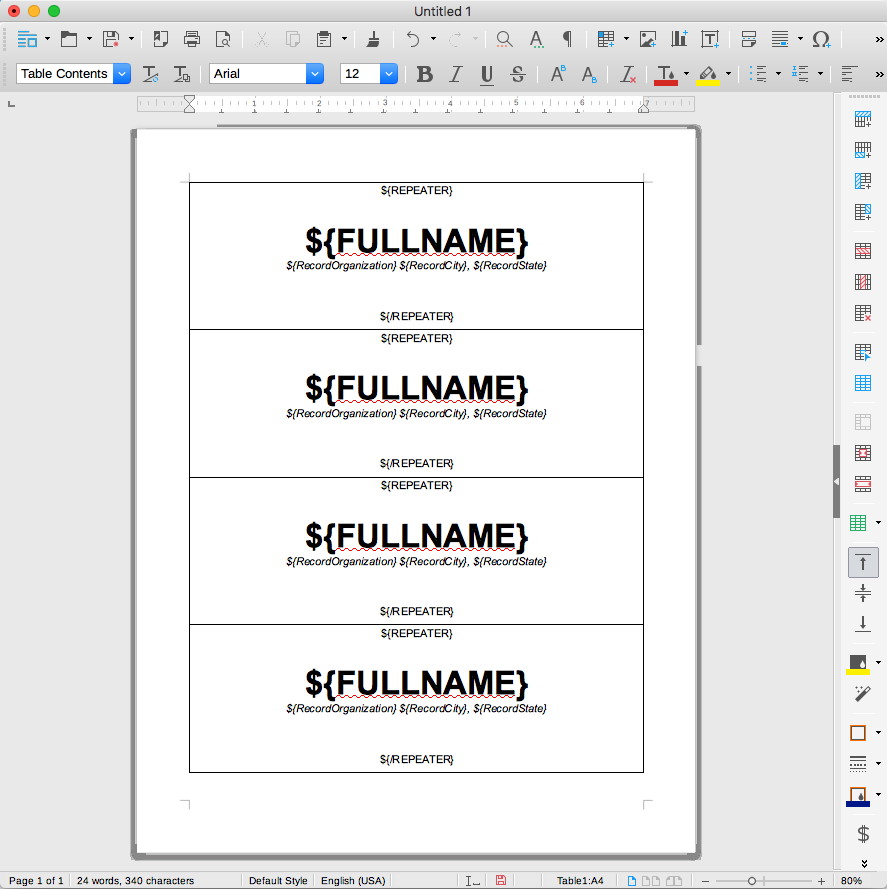887x889 pixels.
Task: Paste clipboard contents with the Paste icon
Action: click(324, 39)
